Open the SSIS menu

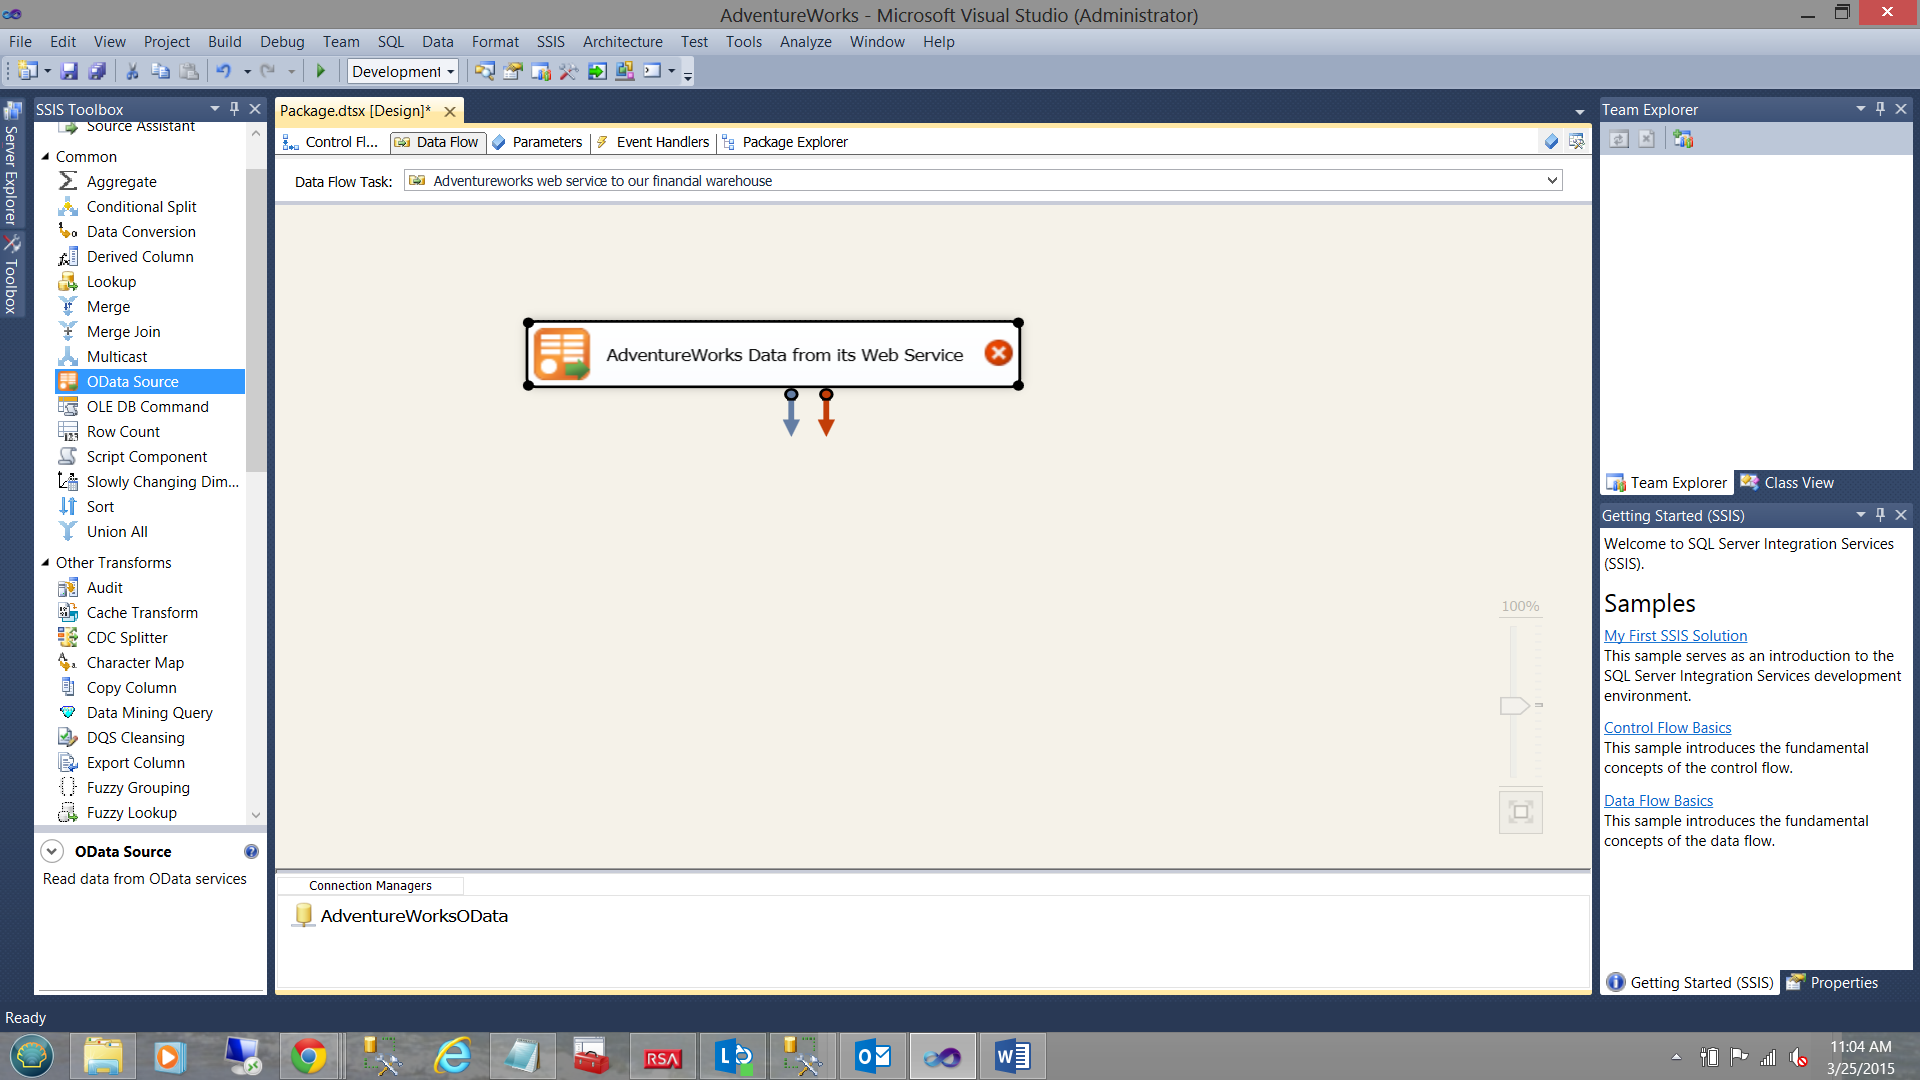click(x=549, y=41)
